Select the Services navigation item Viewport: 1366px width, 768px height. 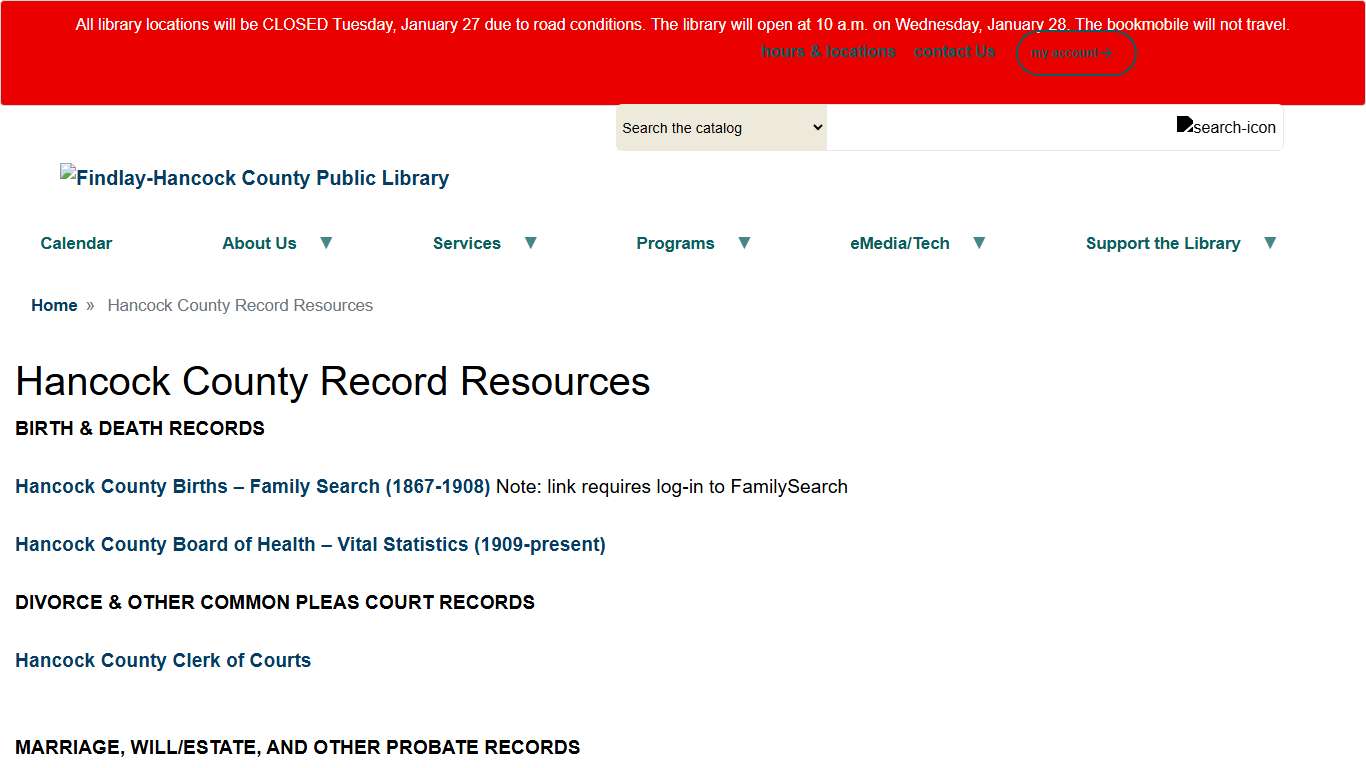467,243
